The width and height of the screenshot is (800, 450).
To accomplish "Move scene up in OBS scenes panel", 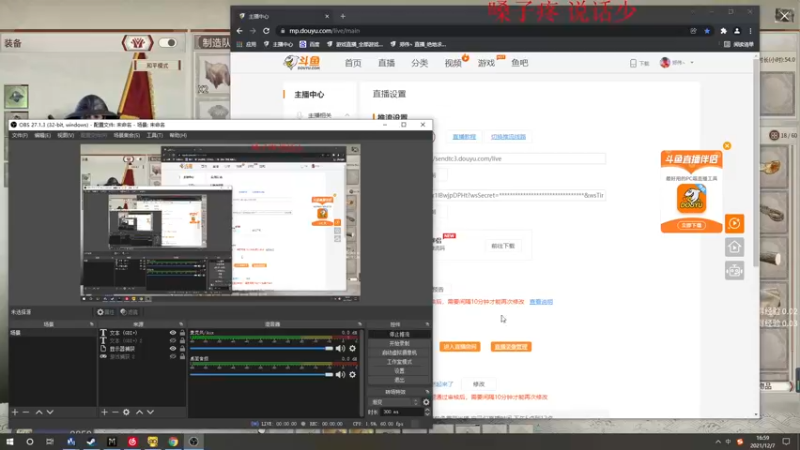I will coord(39,412).
